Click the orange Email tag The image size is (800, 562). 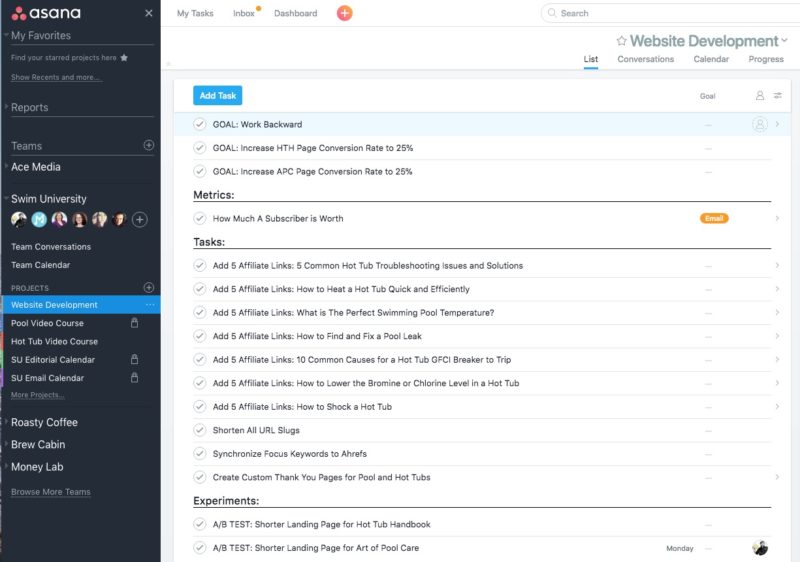point(714,218)
